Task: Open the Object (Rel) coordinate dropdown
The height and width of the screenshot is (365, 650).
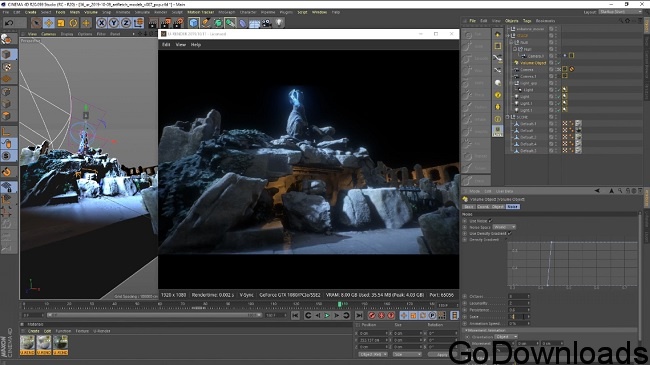Action: click(373, 354)
